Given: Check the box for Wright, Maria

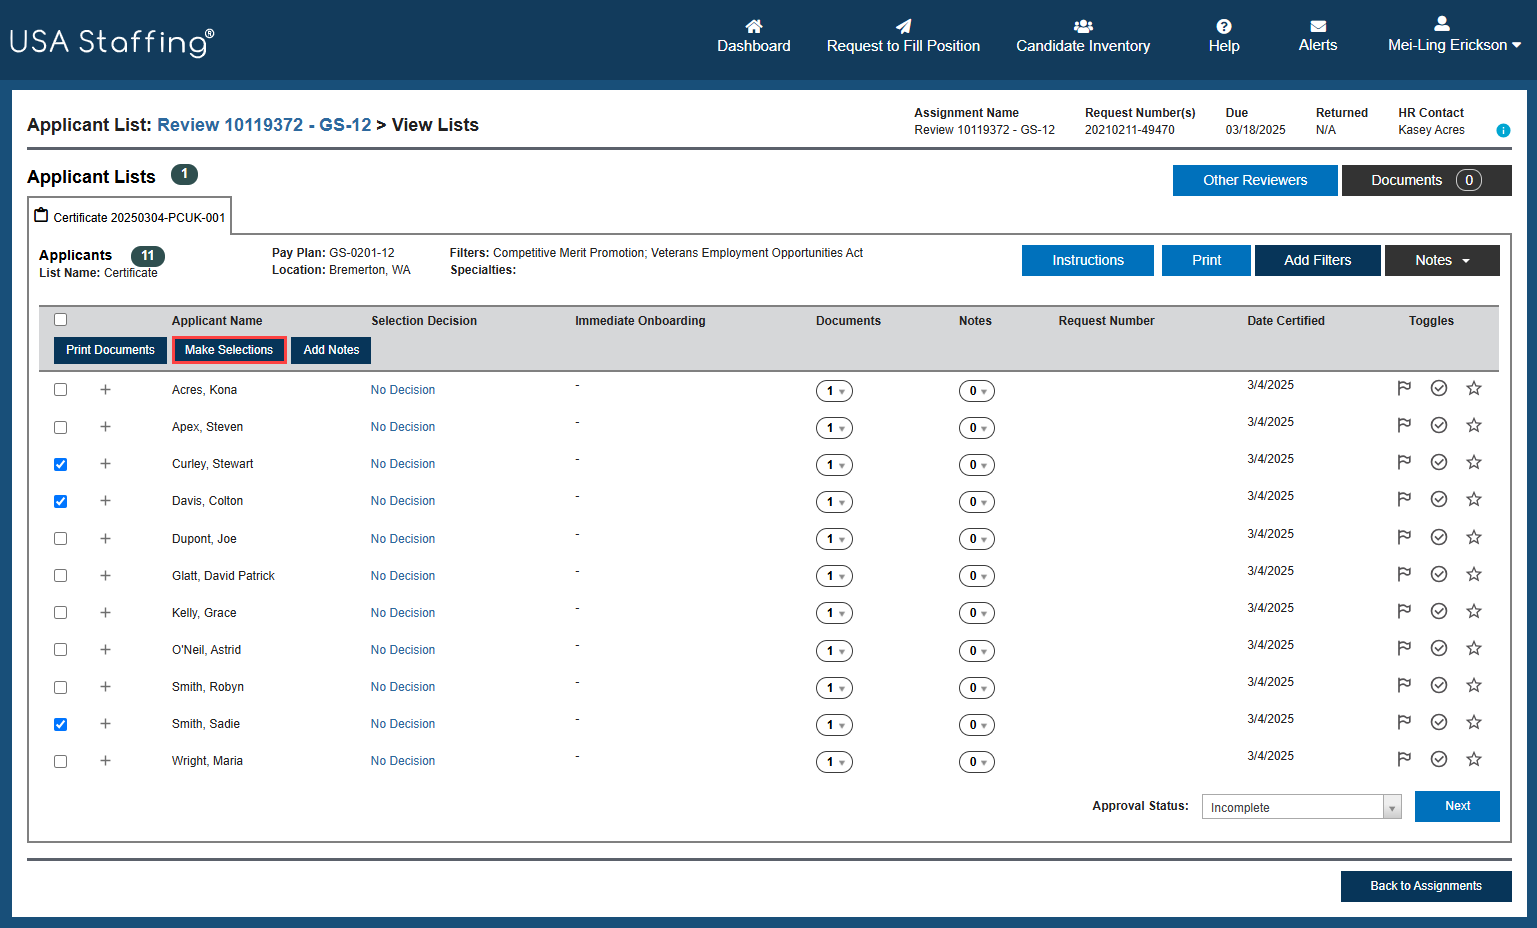Looking at the screenshot, I should (60, 761).
